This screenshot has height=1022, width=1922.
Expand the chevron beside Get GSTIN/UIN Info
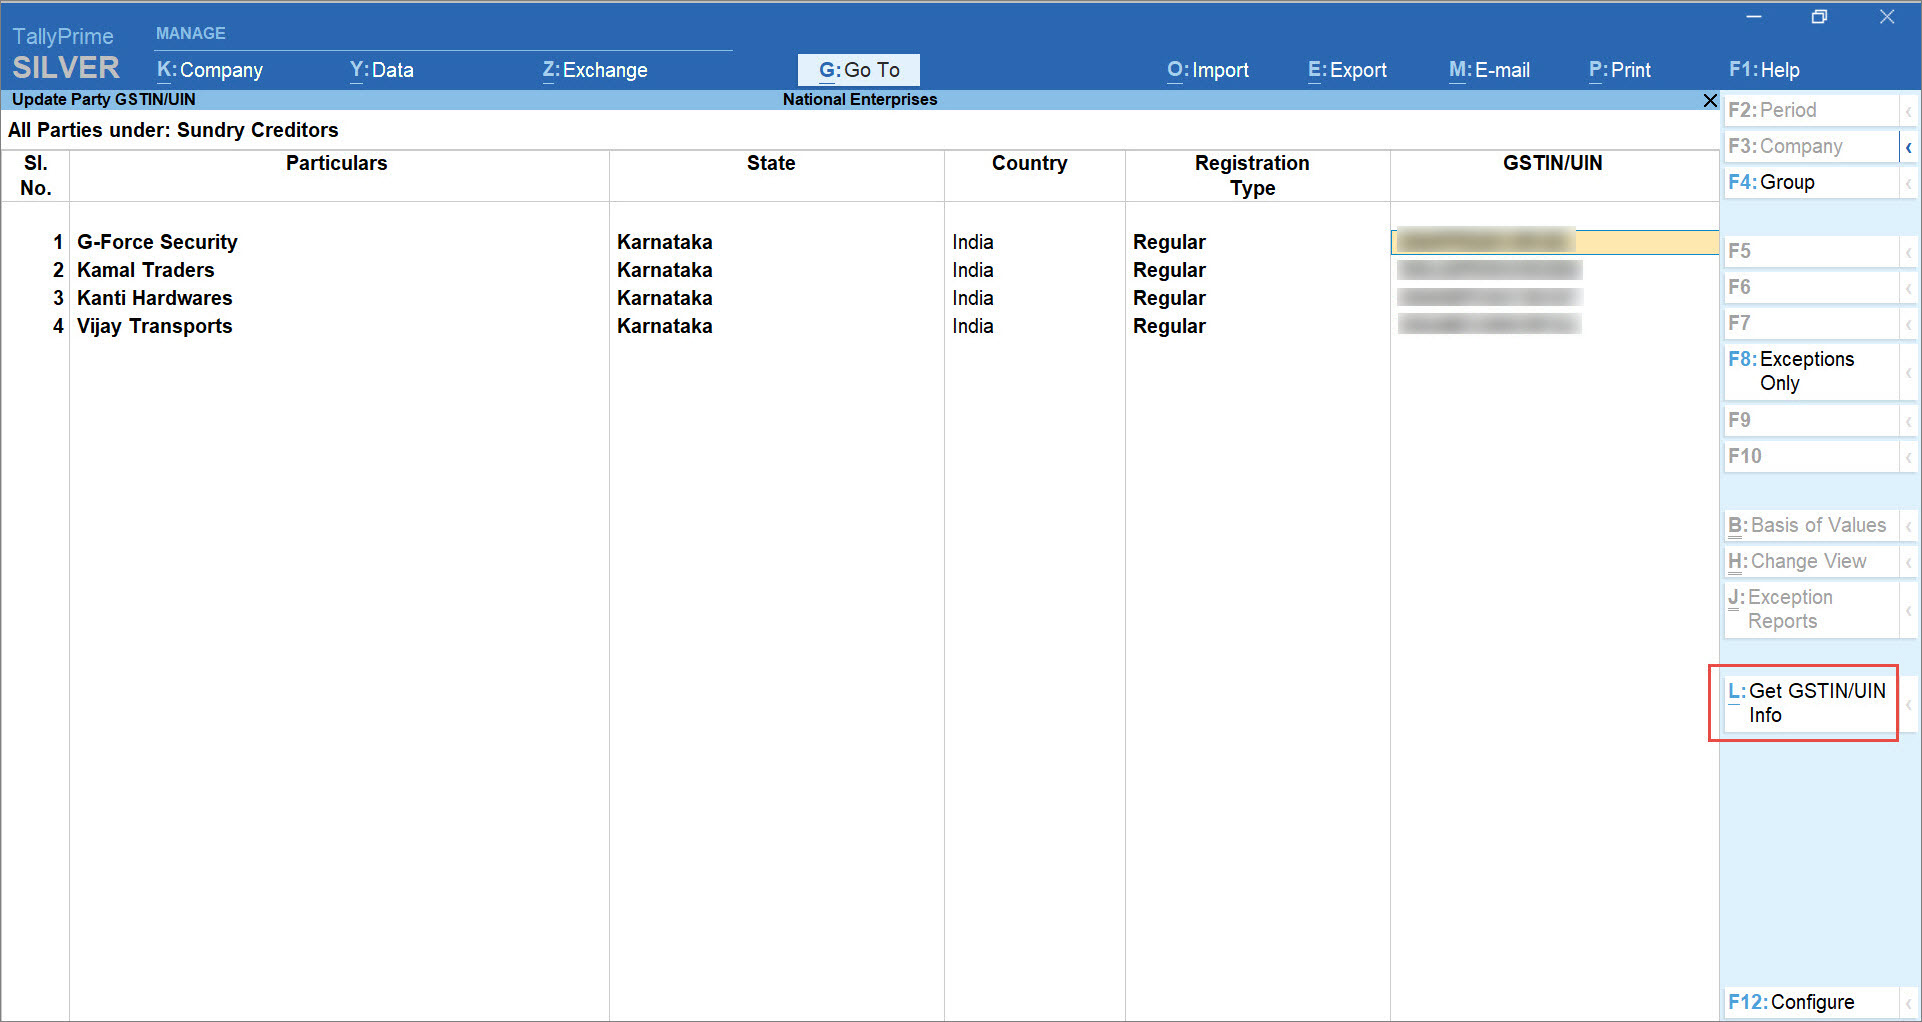pyautogui.click(x=1909, y=704)
